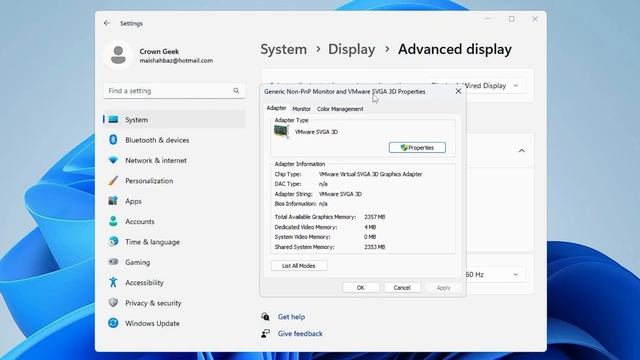Click the Display breadcrumb
The image size is (640, 360).
(x=351, y=49)
